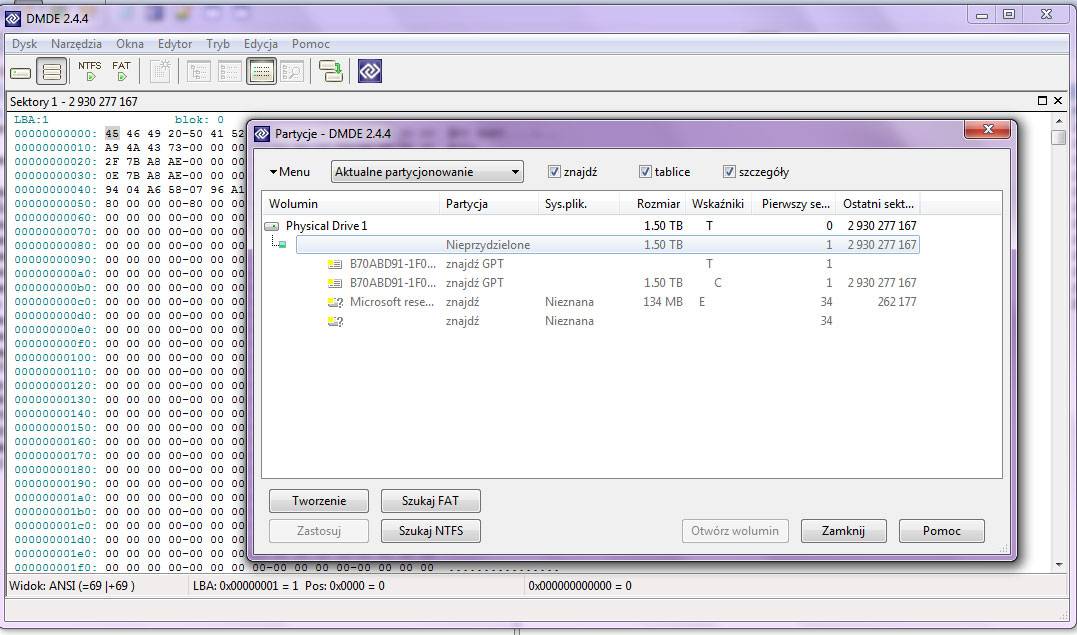
Task: Click the unnamed Nieznana partition icon
Action: click(x=335, y=322)
